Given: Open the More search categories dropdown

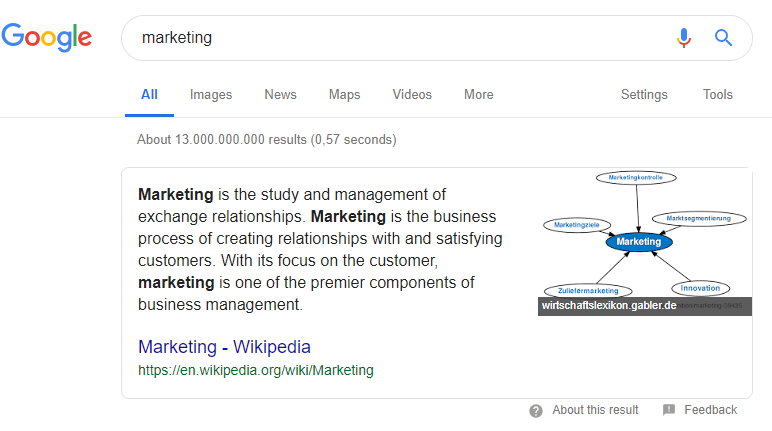Looking at the screenshot, I should click(x=478, y=95).
